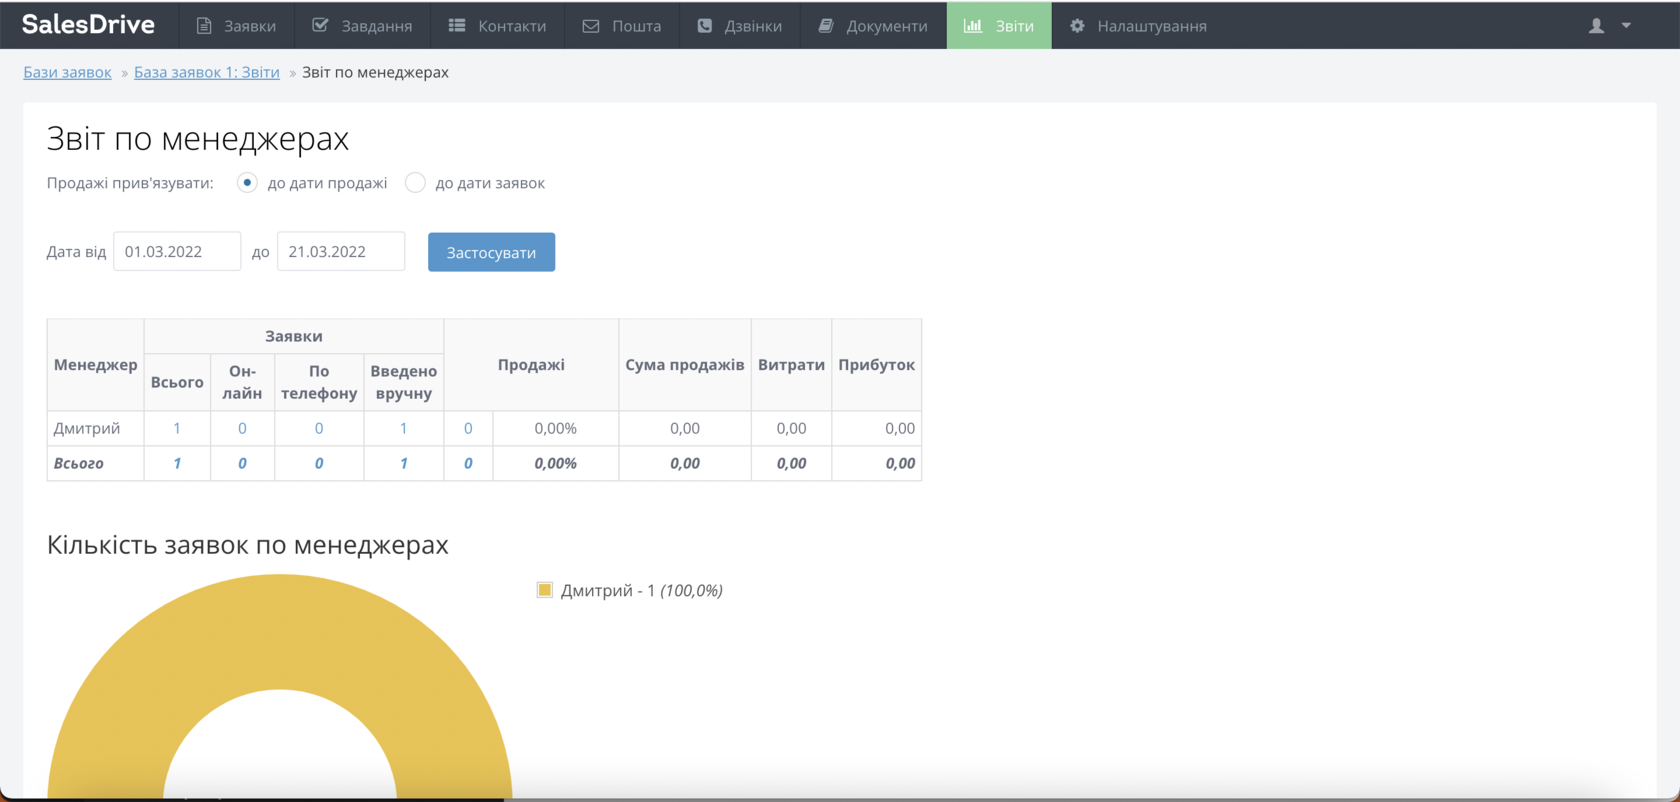Open the Заявки menu item
Screen dimensions: 1680x802
tap(236, 25)
